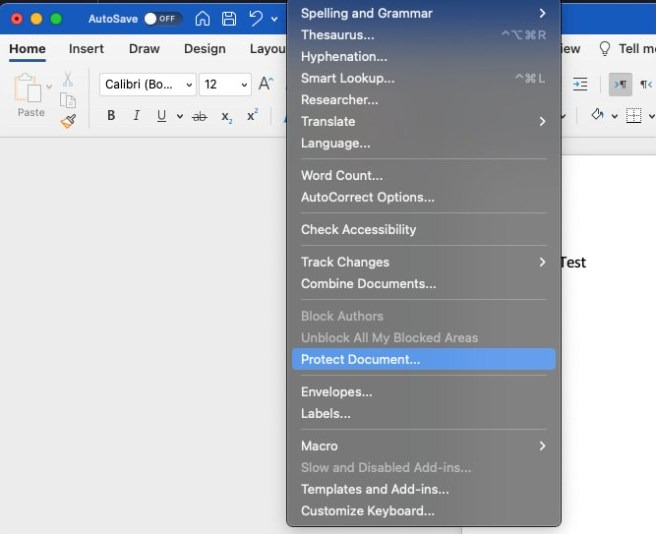656x534 pixels.
Task: Click the Home icon in title bar
Action: [x=202, y=19]
